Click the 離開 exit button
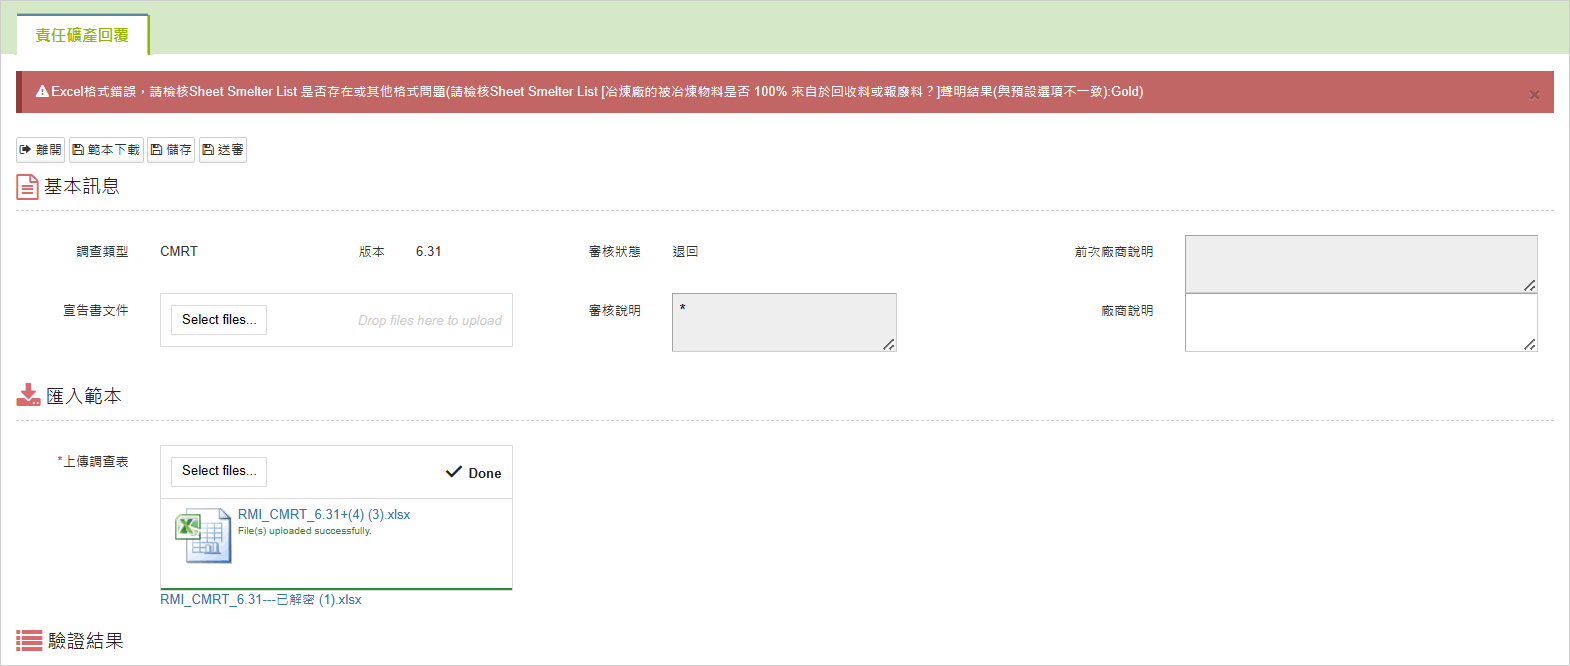 click(40, 150)
